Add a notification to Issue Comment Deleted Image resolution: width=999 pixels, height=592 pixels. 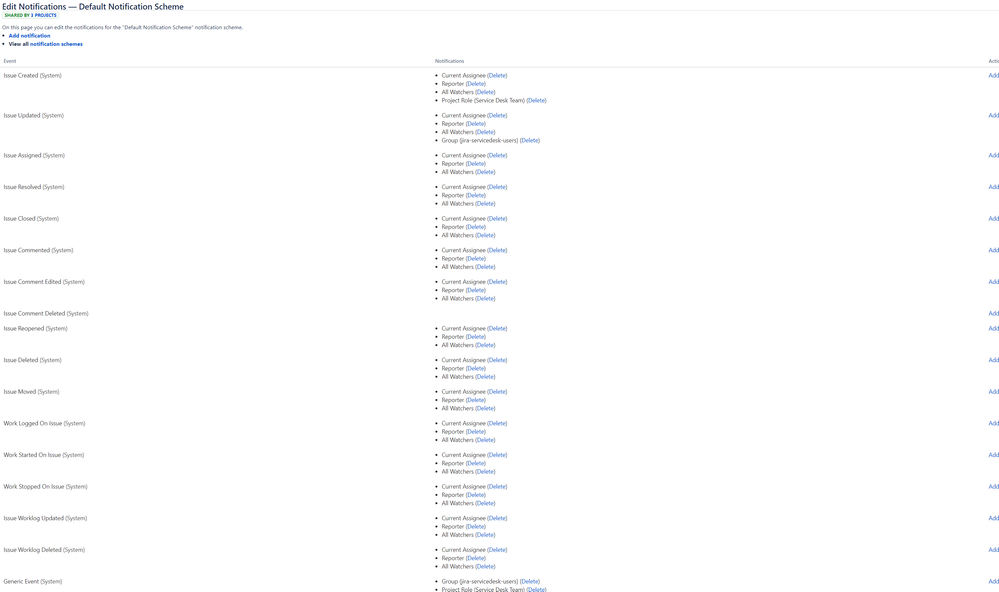993,314
